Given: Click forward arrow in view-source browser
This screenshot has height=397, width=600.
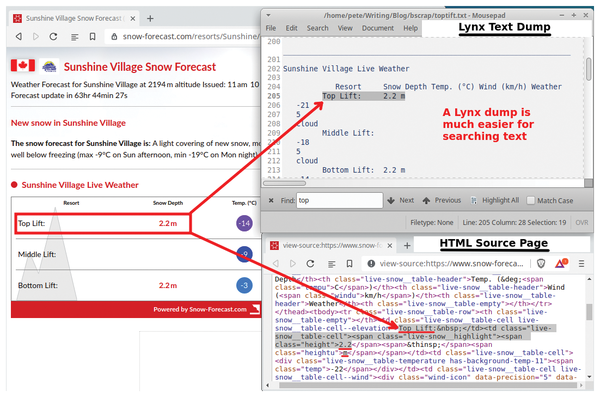Looking at the screenshot, I should click(293, 264).
